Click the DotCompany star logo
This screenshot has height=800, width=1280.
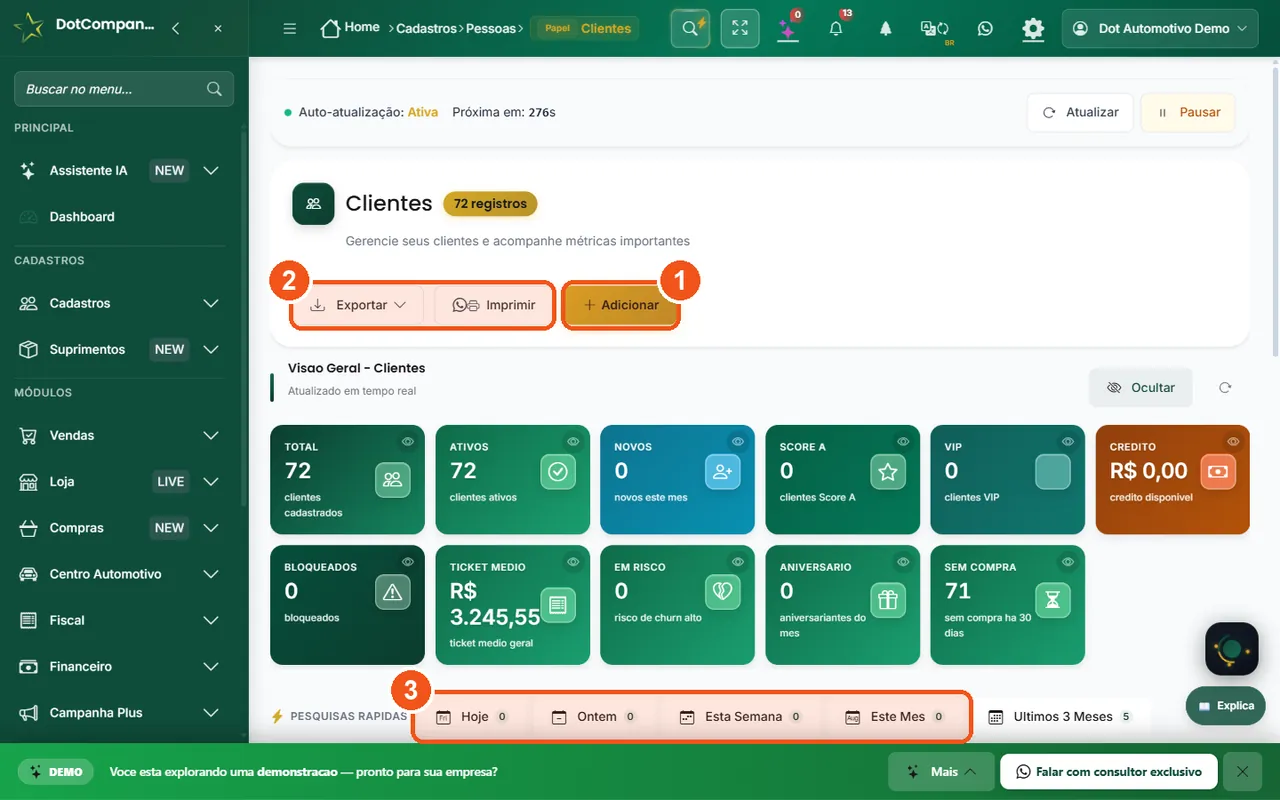pyautogui.click(x=29, y=27)
